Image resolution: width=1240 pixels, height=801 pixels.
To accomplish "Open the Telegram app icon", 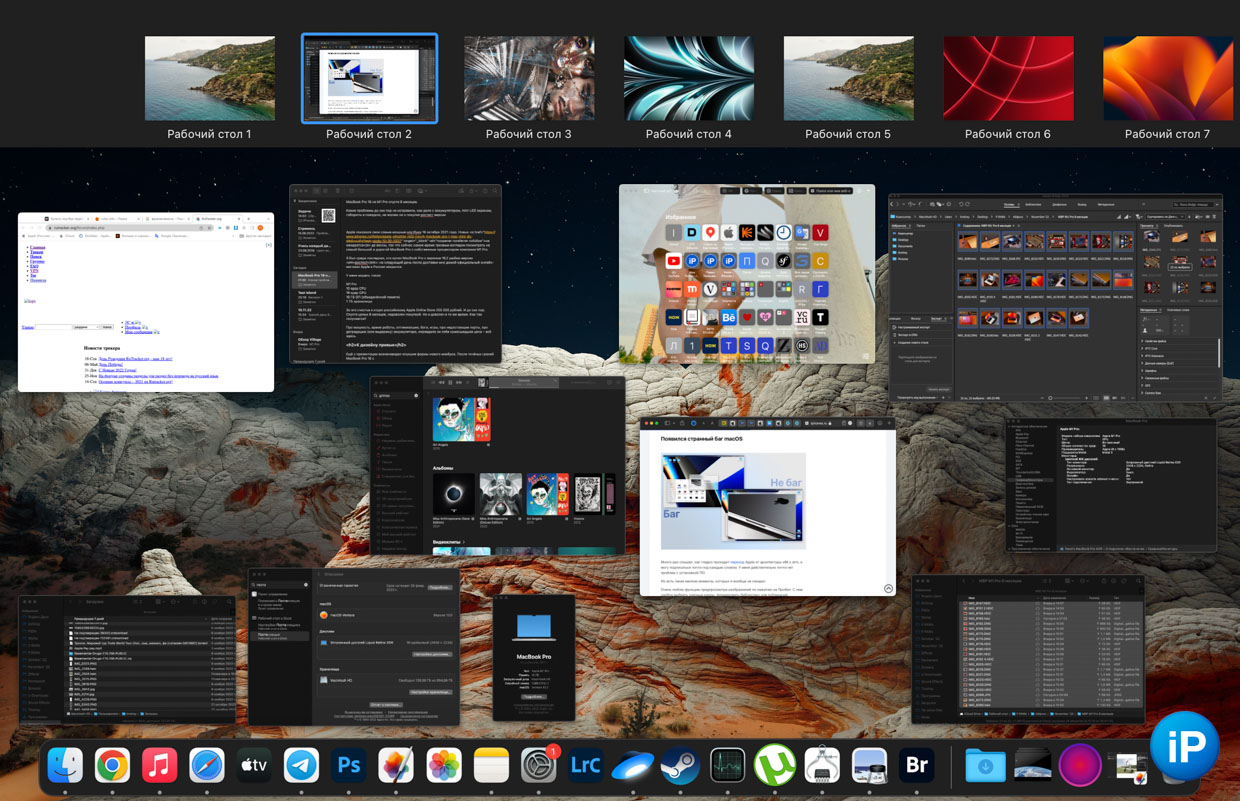I will [301, 766].
